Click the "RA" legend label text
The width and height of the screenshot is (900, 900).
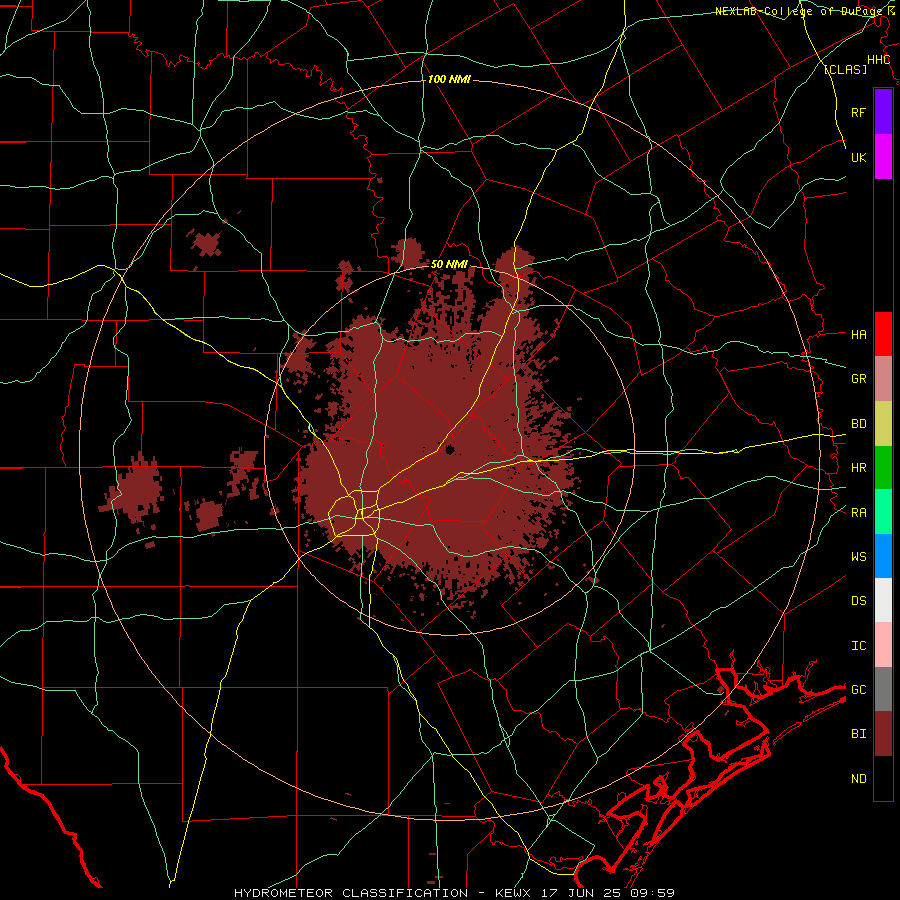858,512
